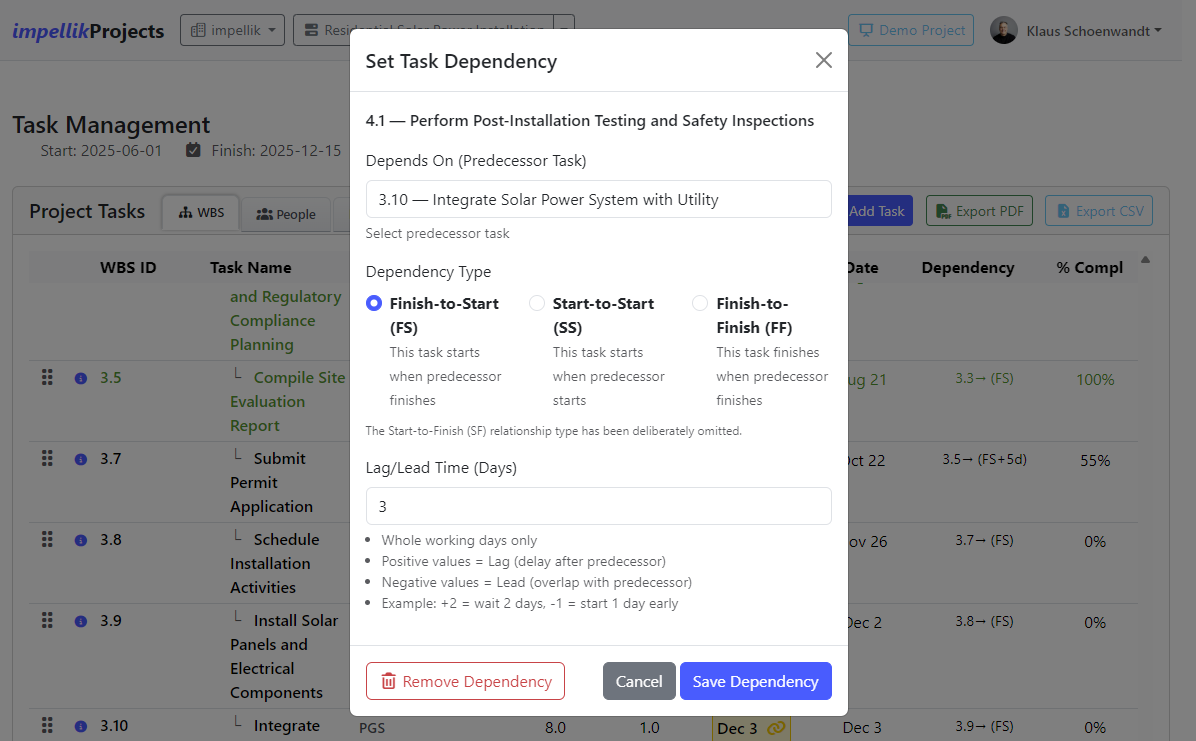Click the Remove Dependency button

point(465,681)
